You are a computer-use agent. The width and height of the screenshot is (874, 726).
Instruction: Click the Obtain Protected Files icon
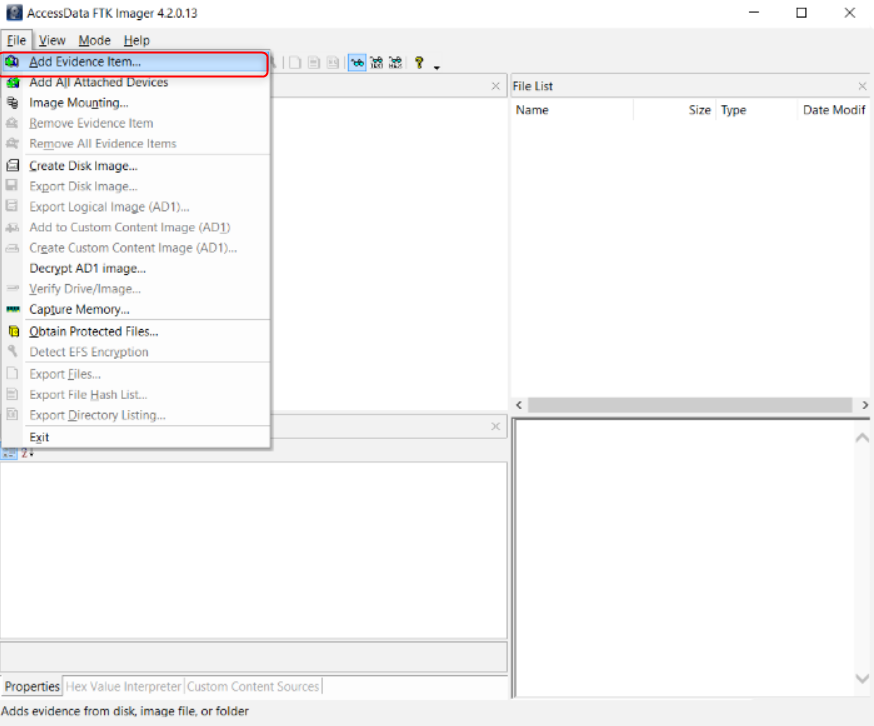point(12,332)
